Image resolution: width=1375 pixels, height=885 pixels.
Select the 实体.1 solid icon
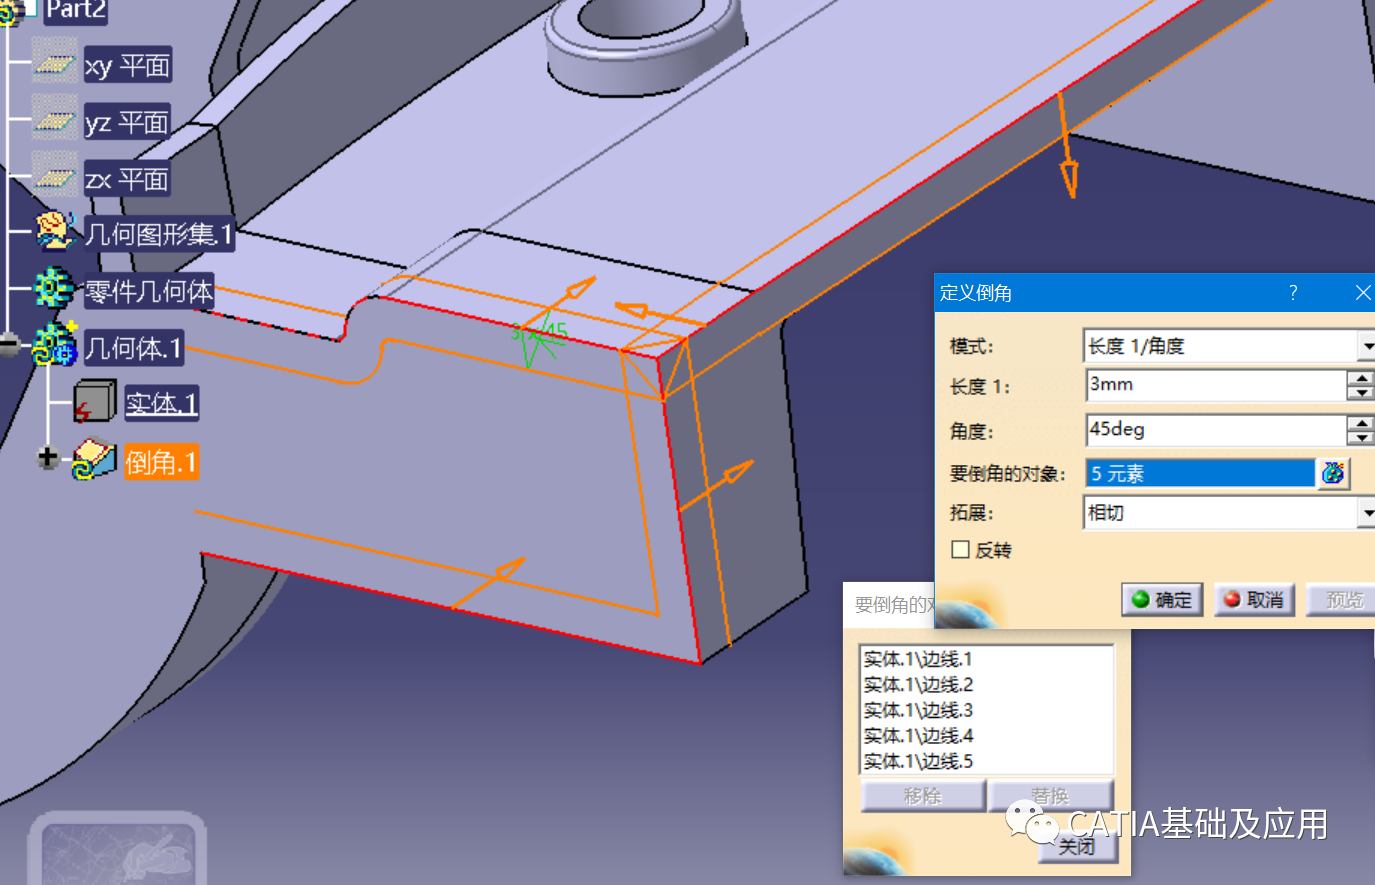coord(95,402)
